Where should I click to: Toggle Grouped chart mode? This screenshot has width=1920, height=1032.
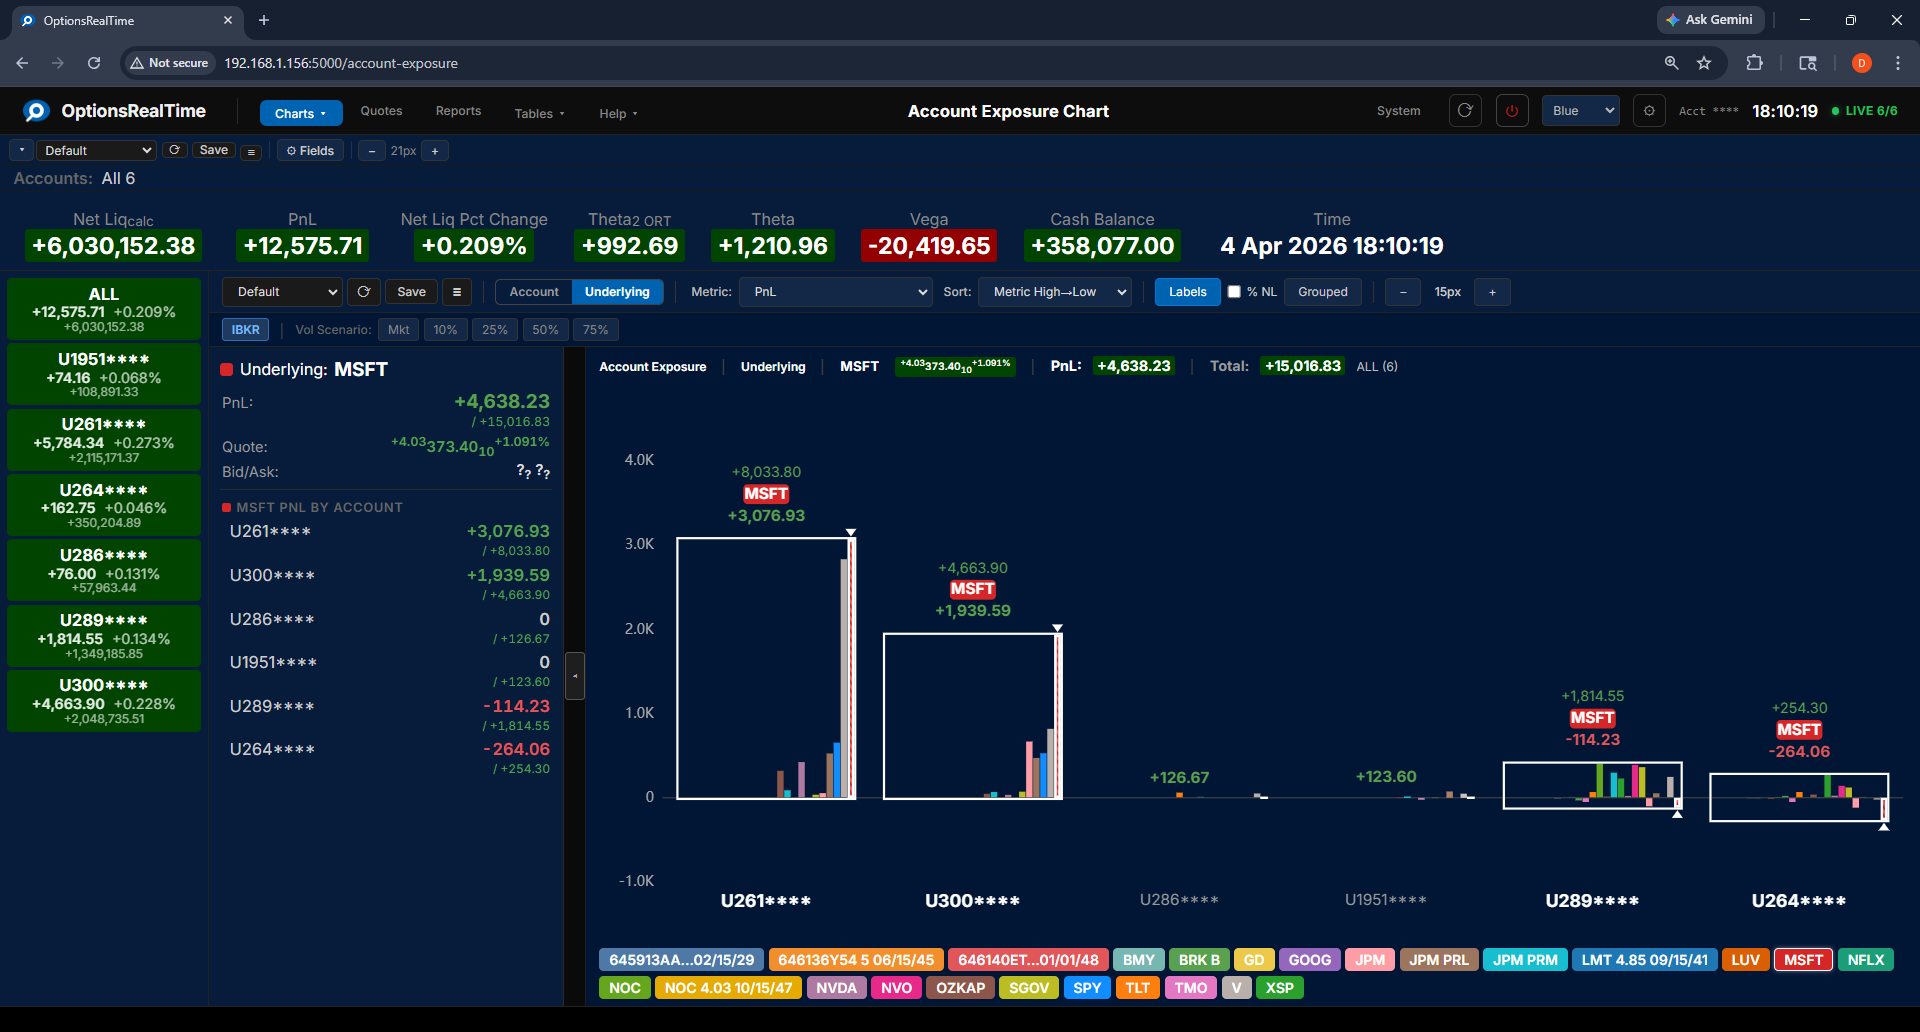[1322, 291]
